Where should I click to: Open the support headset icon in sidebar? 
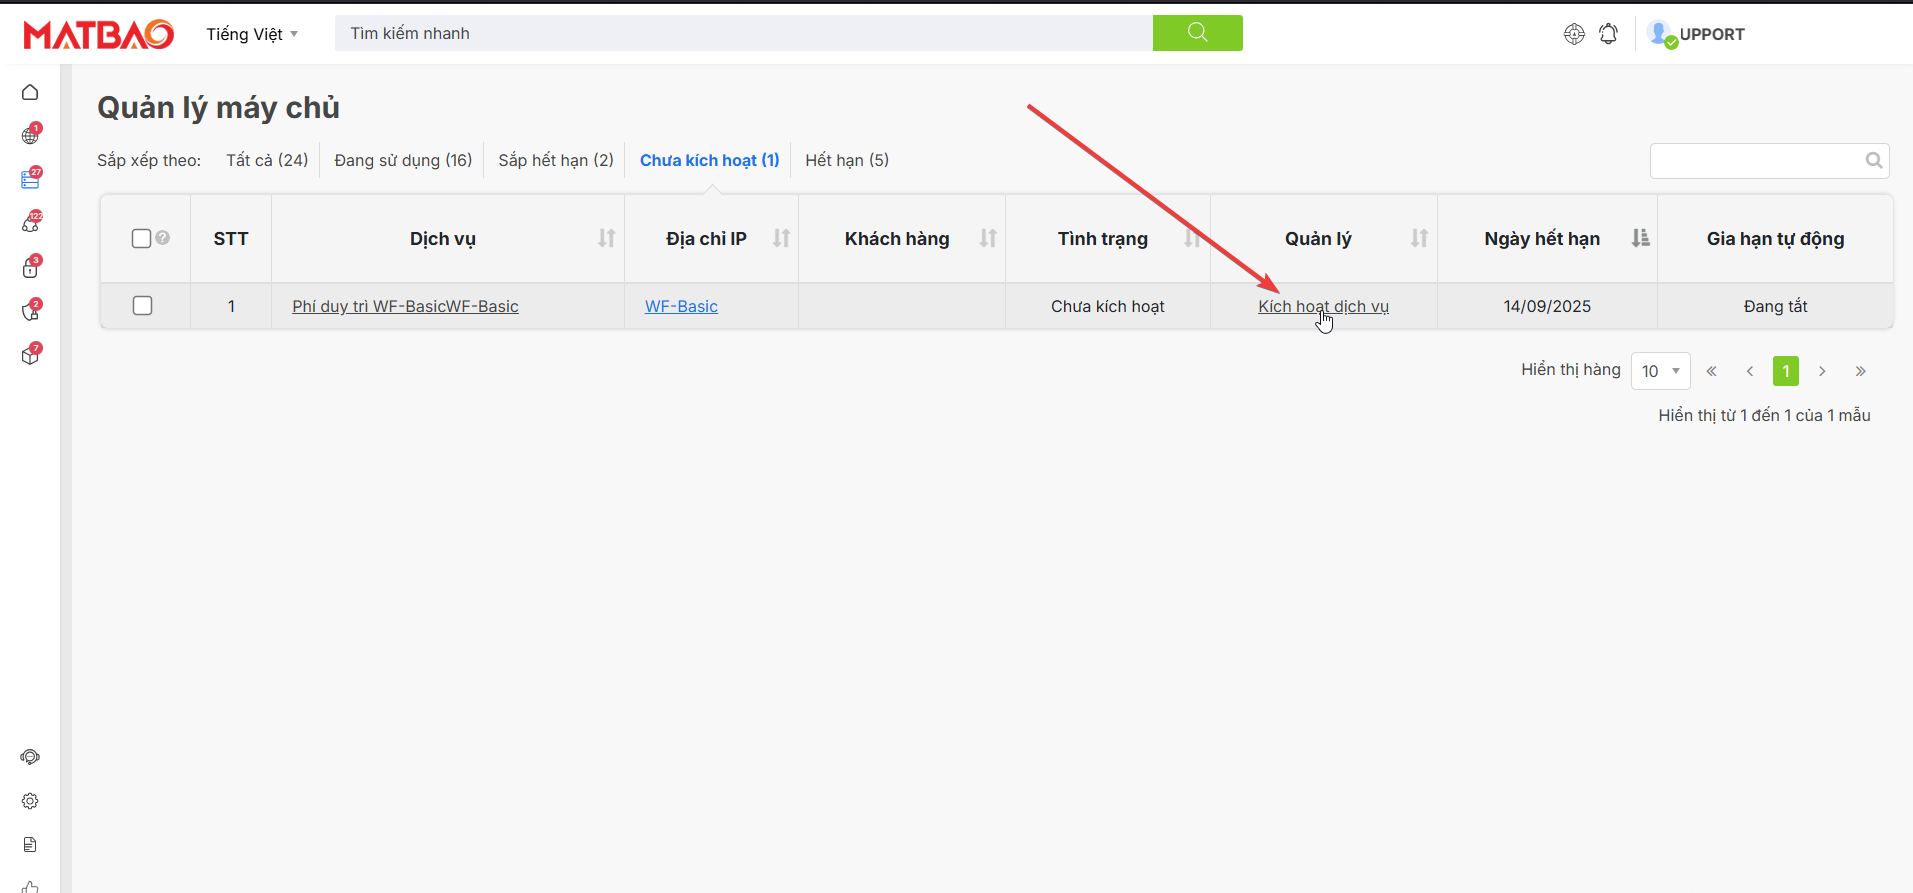click(30, 757)
